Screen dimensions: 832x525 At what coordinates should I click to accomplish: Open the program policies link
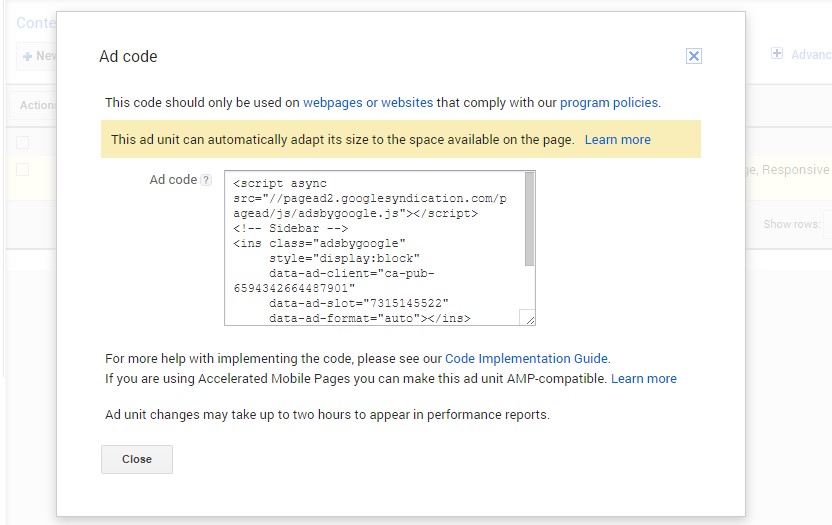[x=609, y=102]
